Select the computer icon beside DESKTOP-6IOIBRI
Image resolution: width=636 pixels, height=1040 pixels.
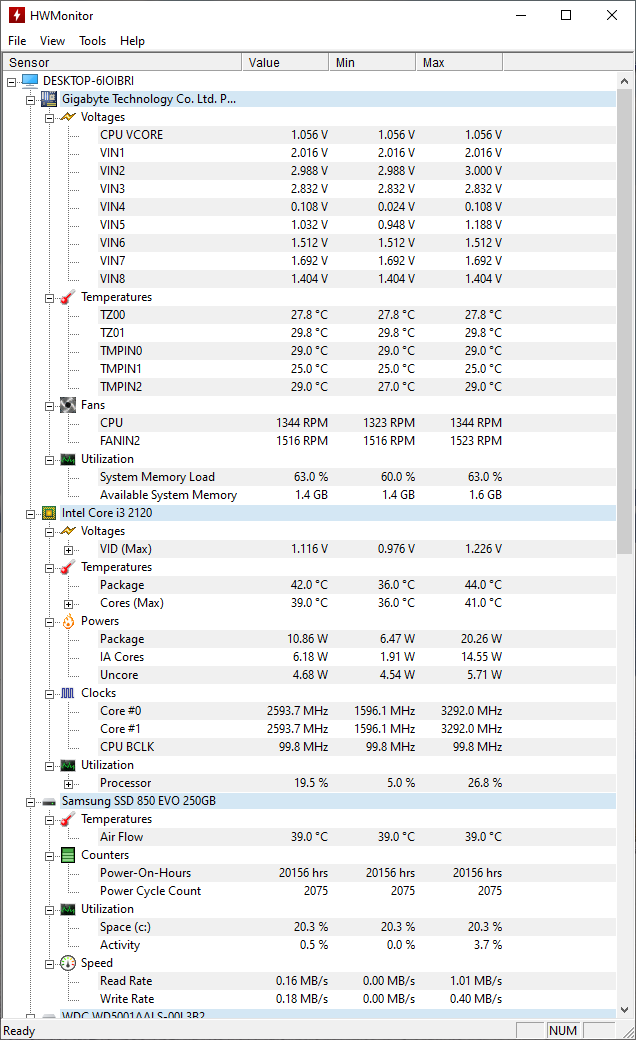[32, 81]
